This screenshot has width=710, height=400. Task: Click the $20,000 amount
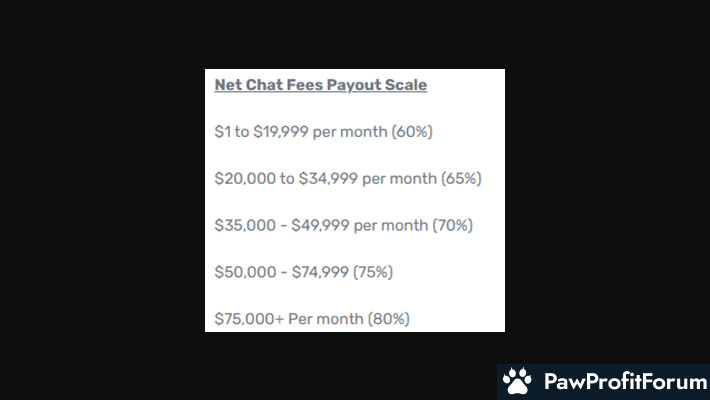click(x=245, y=179)
